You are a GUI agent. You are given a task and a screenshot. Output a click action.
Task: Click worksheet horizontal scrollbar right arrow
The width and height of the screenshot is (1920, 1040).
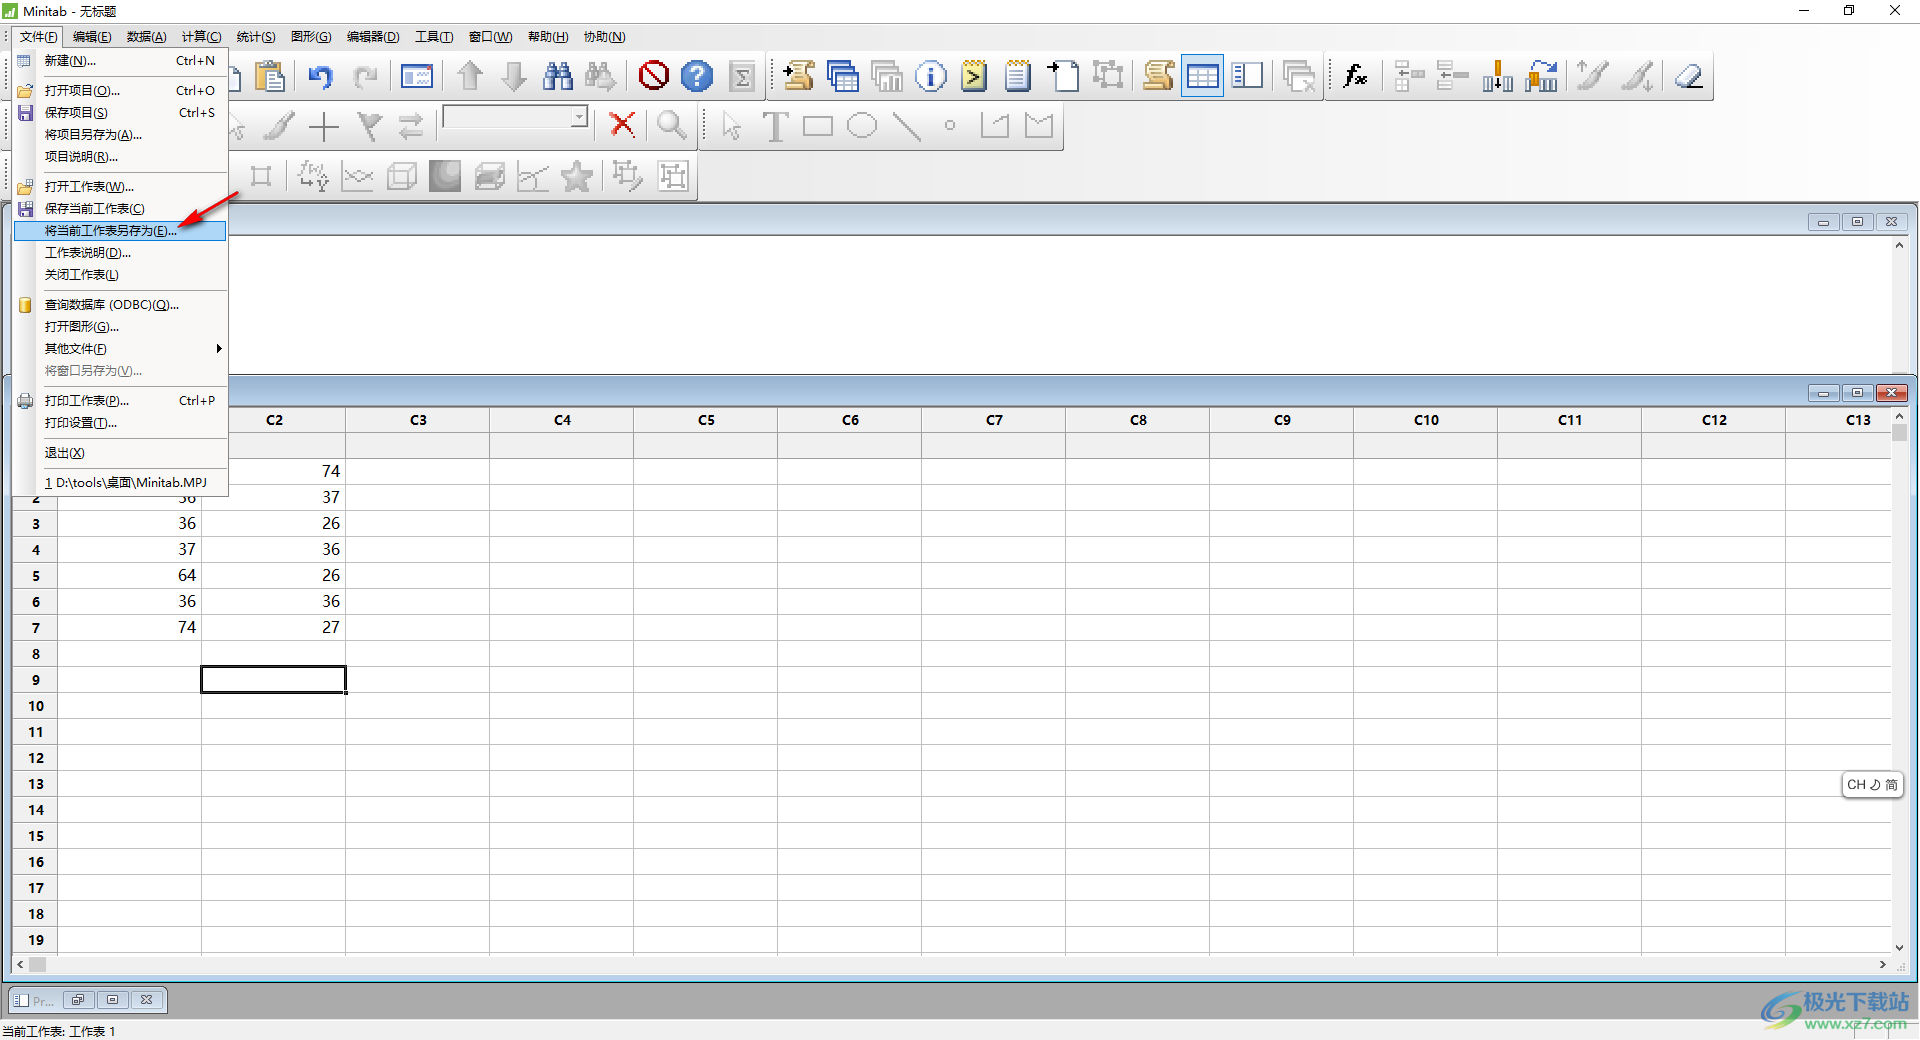pyautogui.click(x=1883, y=965)
